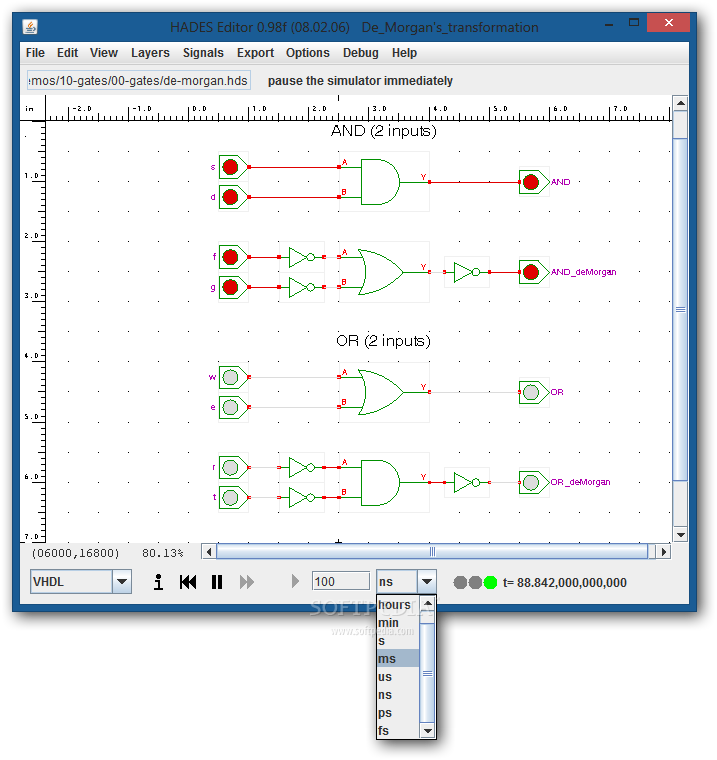Select the OR output LED
The height and width of the screenshot is (760, 717).
[x=533, y=392]
